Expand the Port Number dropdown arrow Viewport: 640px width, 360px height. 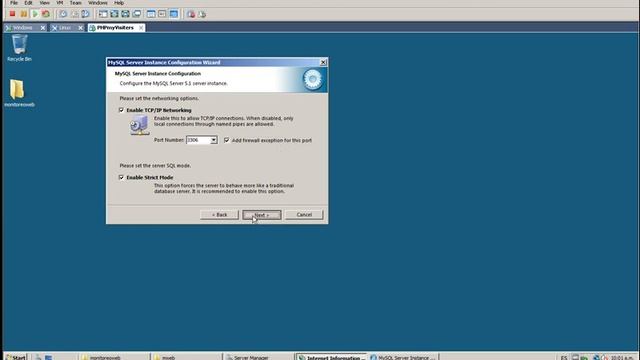(x=213, y=140)
